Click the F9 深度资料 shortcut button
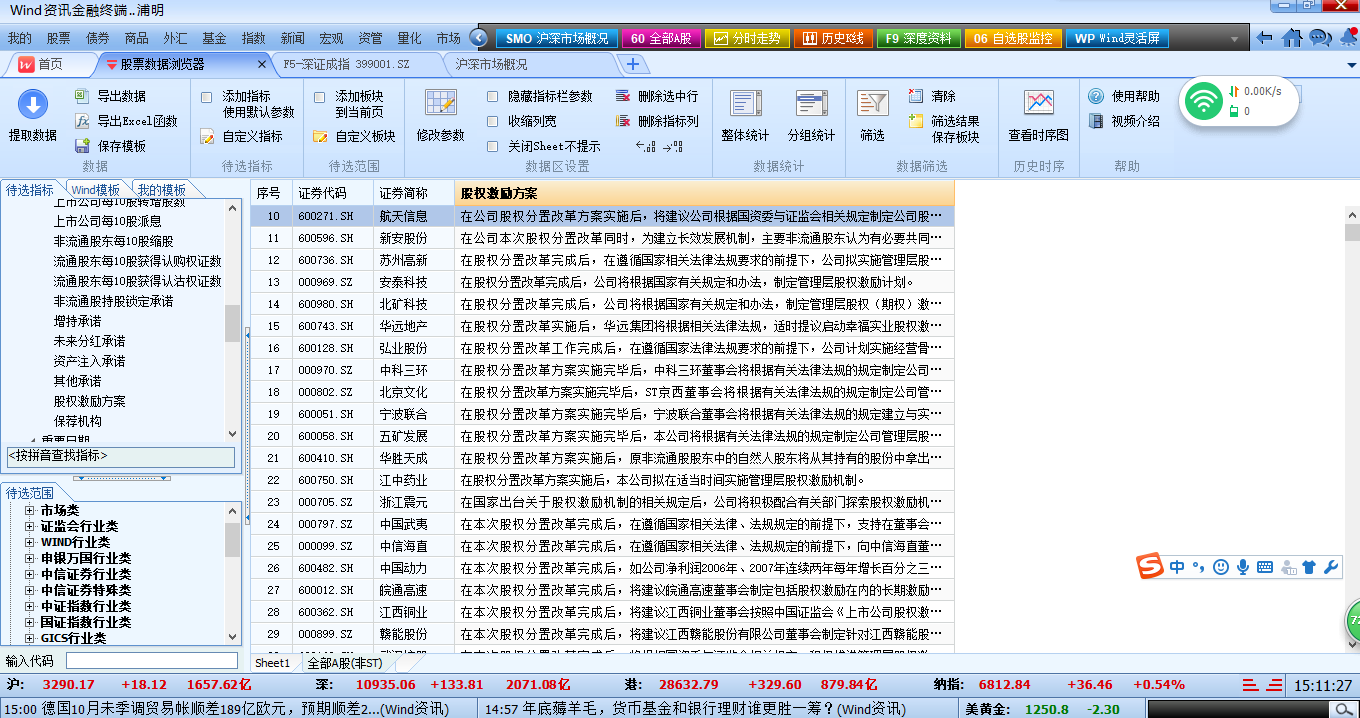The height and width of the screenshot is (718, 1360). pyautogui.click(x=919, y=39)
